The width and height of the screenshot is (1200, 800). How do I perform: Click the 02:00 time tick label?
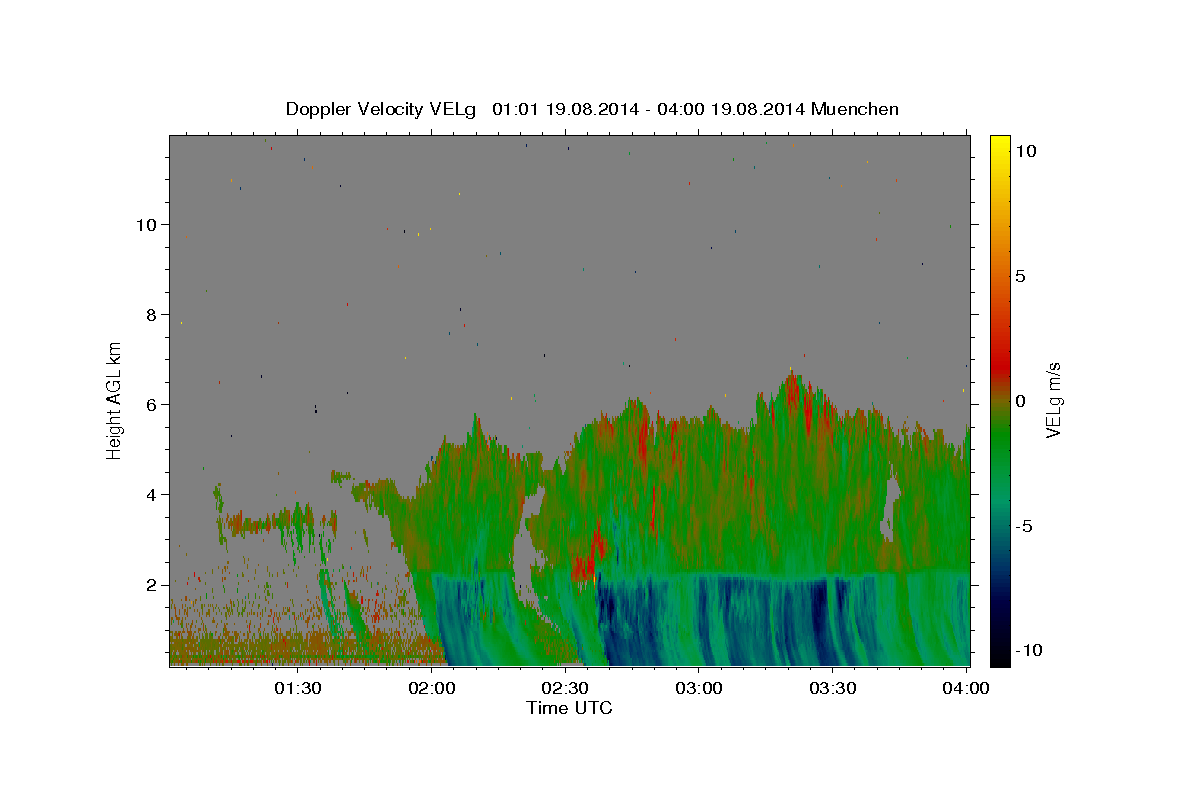click(x=433, y=688)
